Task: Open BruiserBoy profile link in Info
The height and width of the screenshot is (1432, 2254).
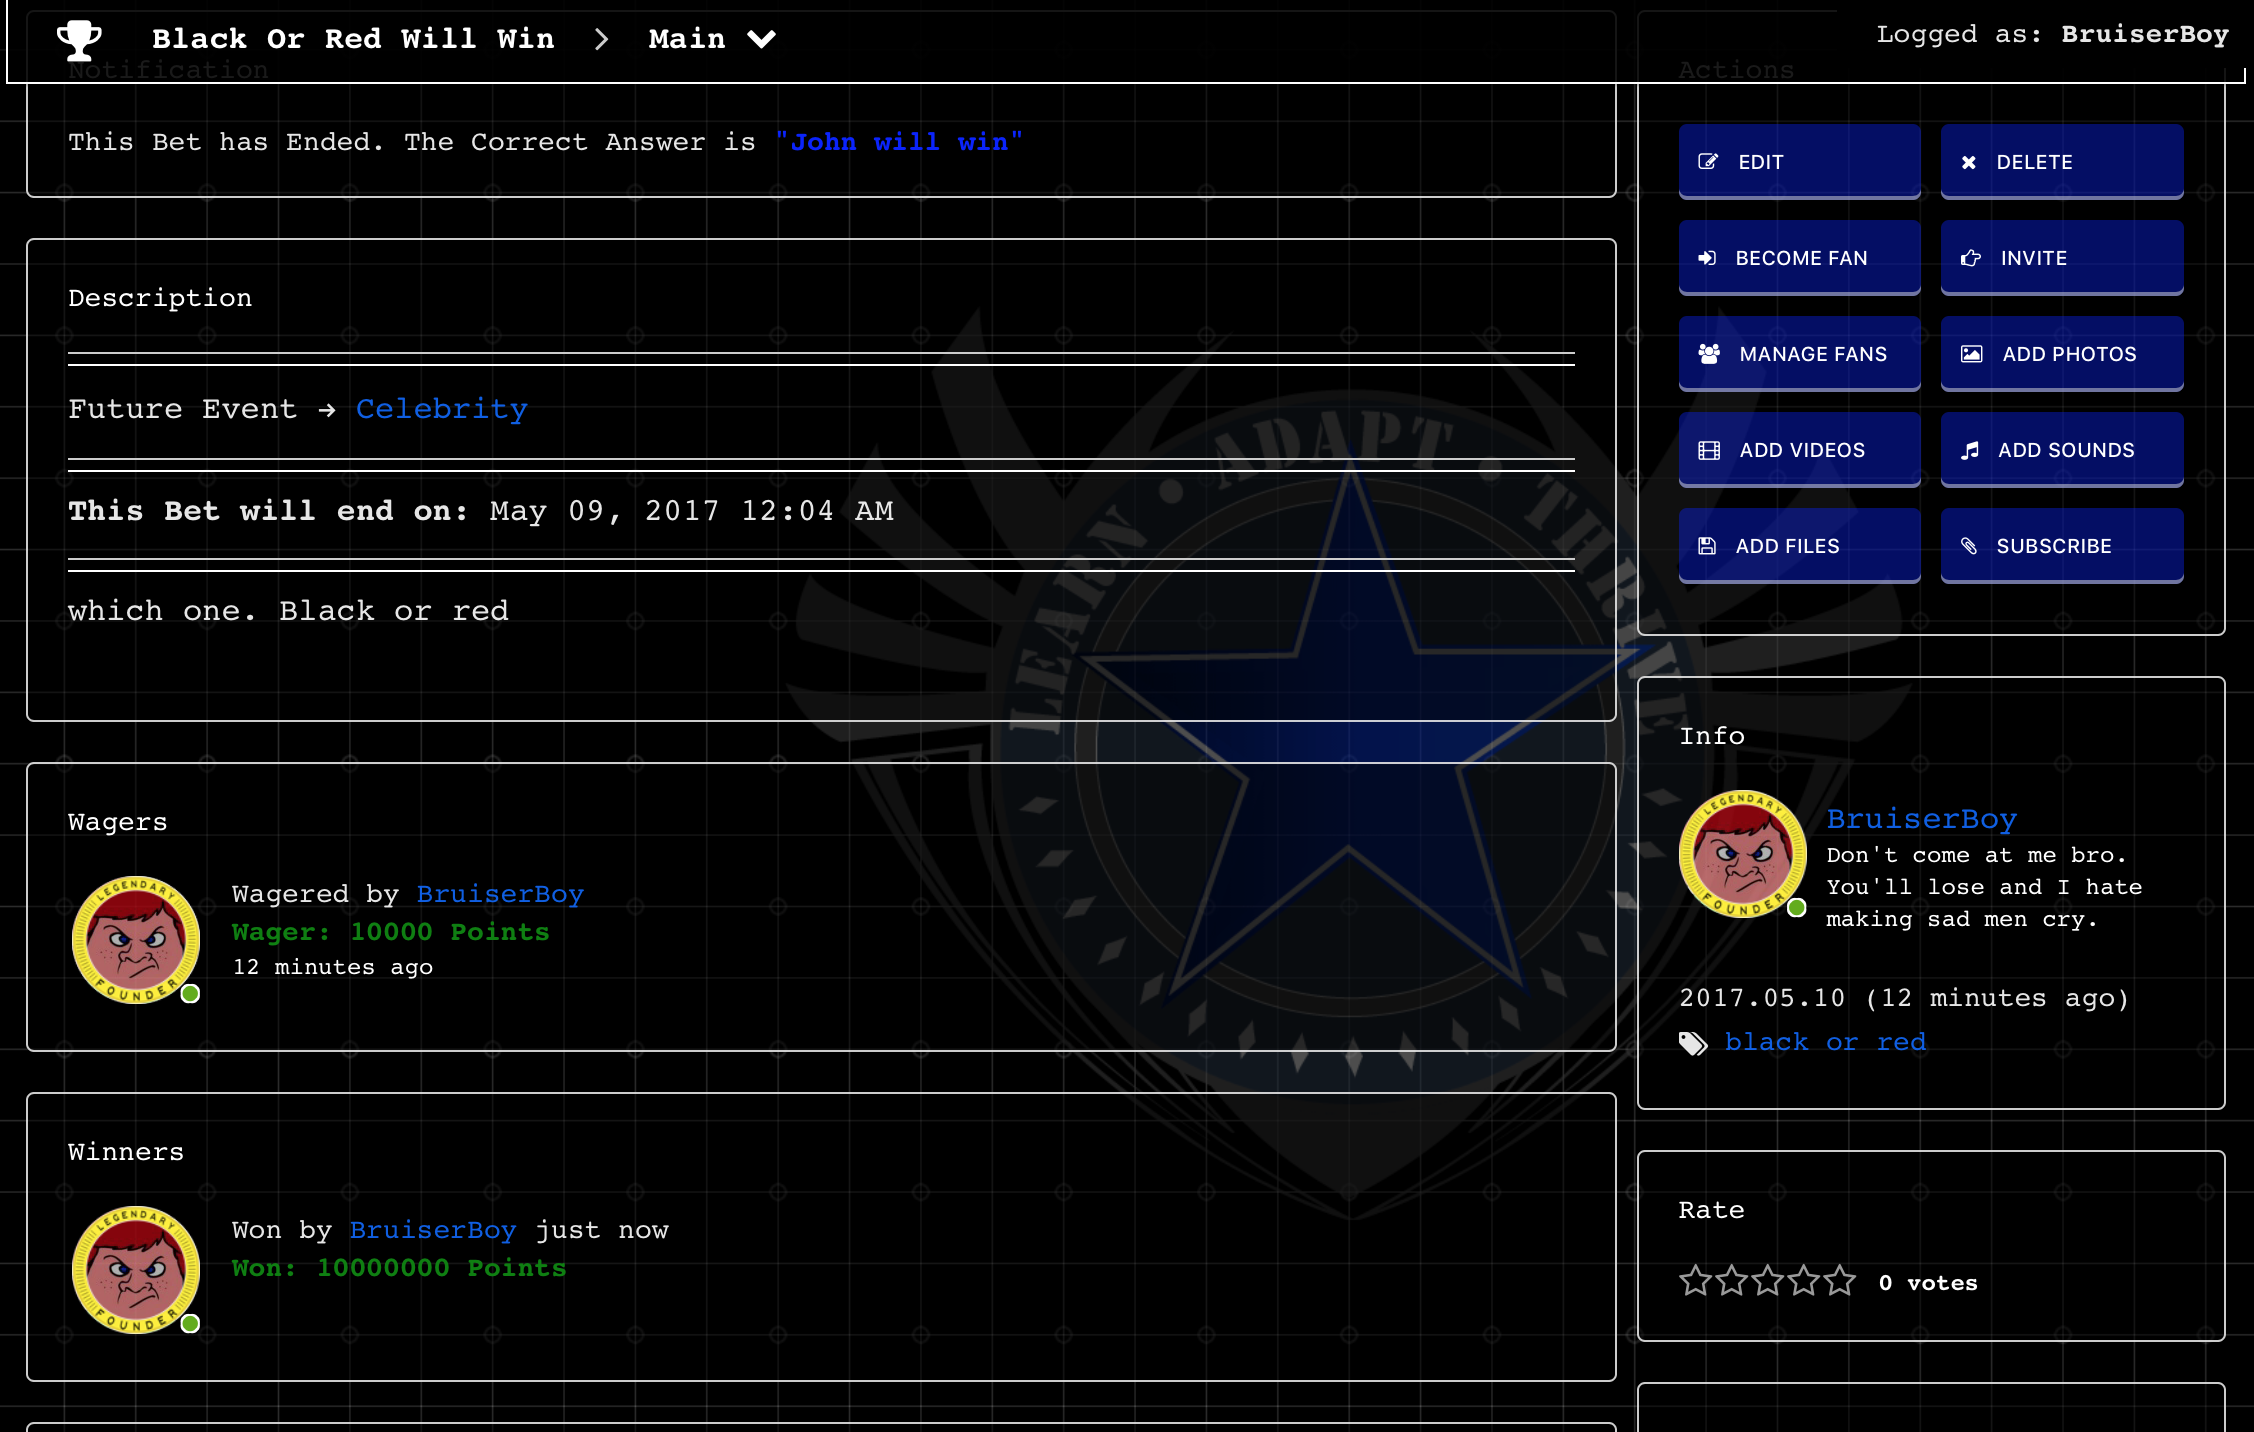Action: point(1921,819)
